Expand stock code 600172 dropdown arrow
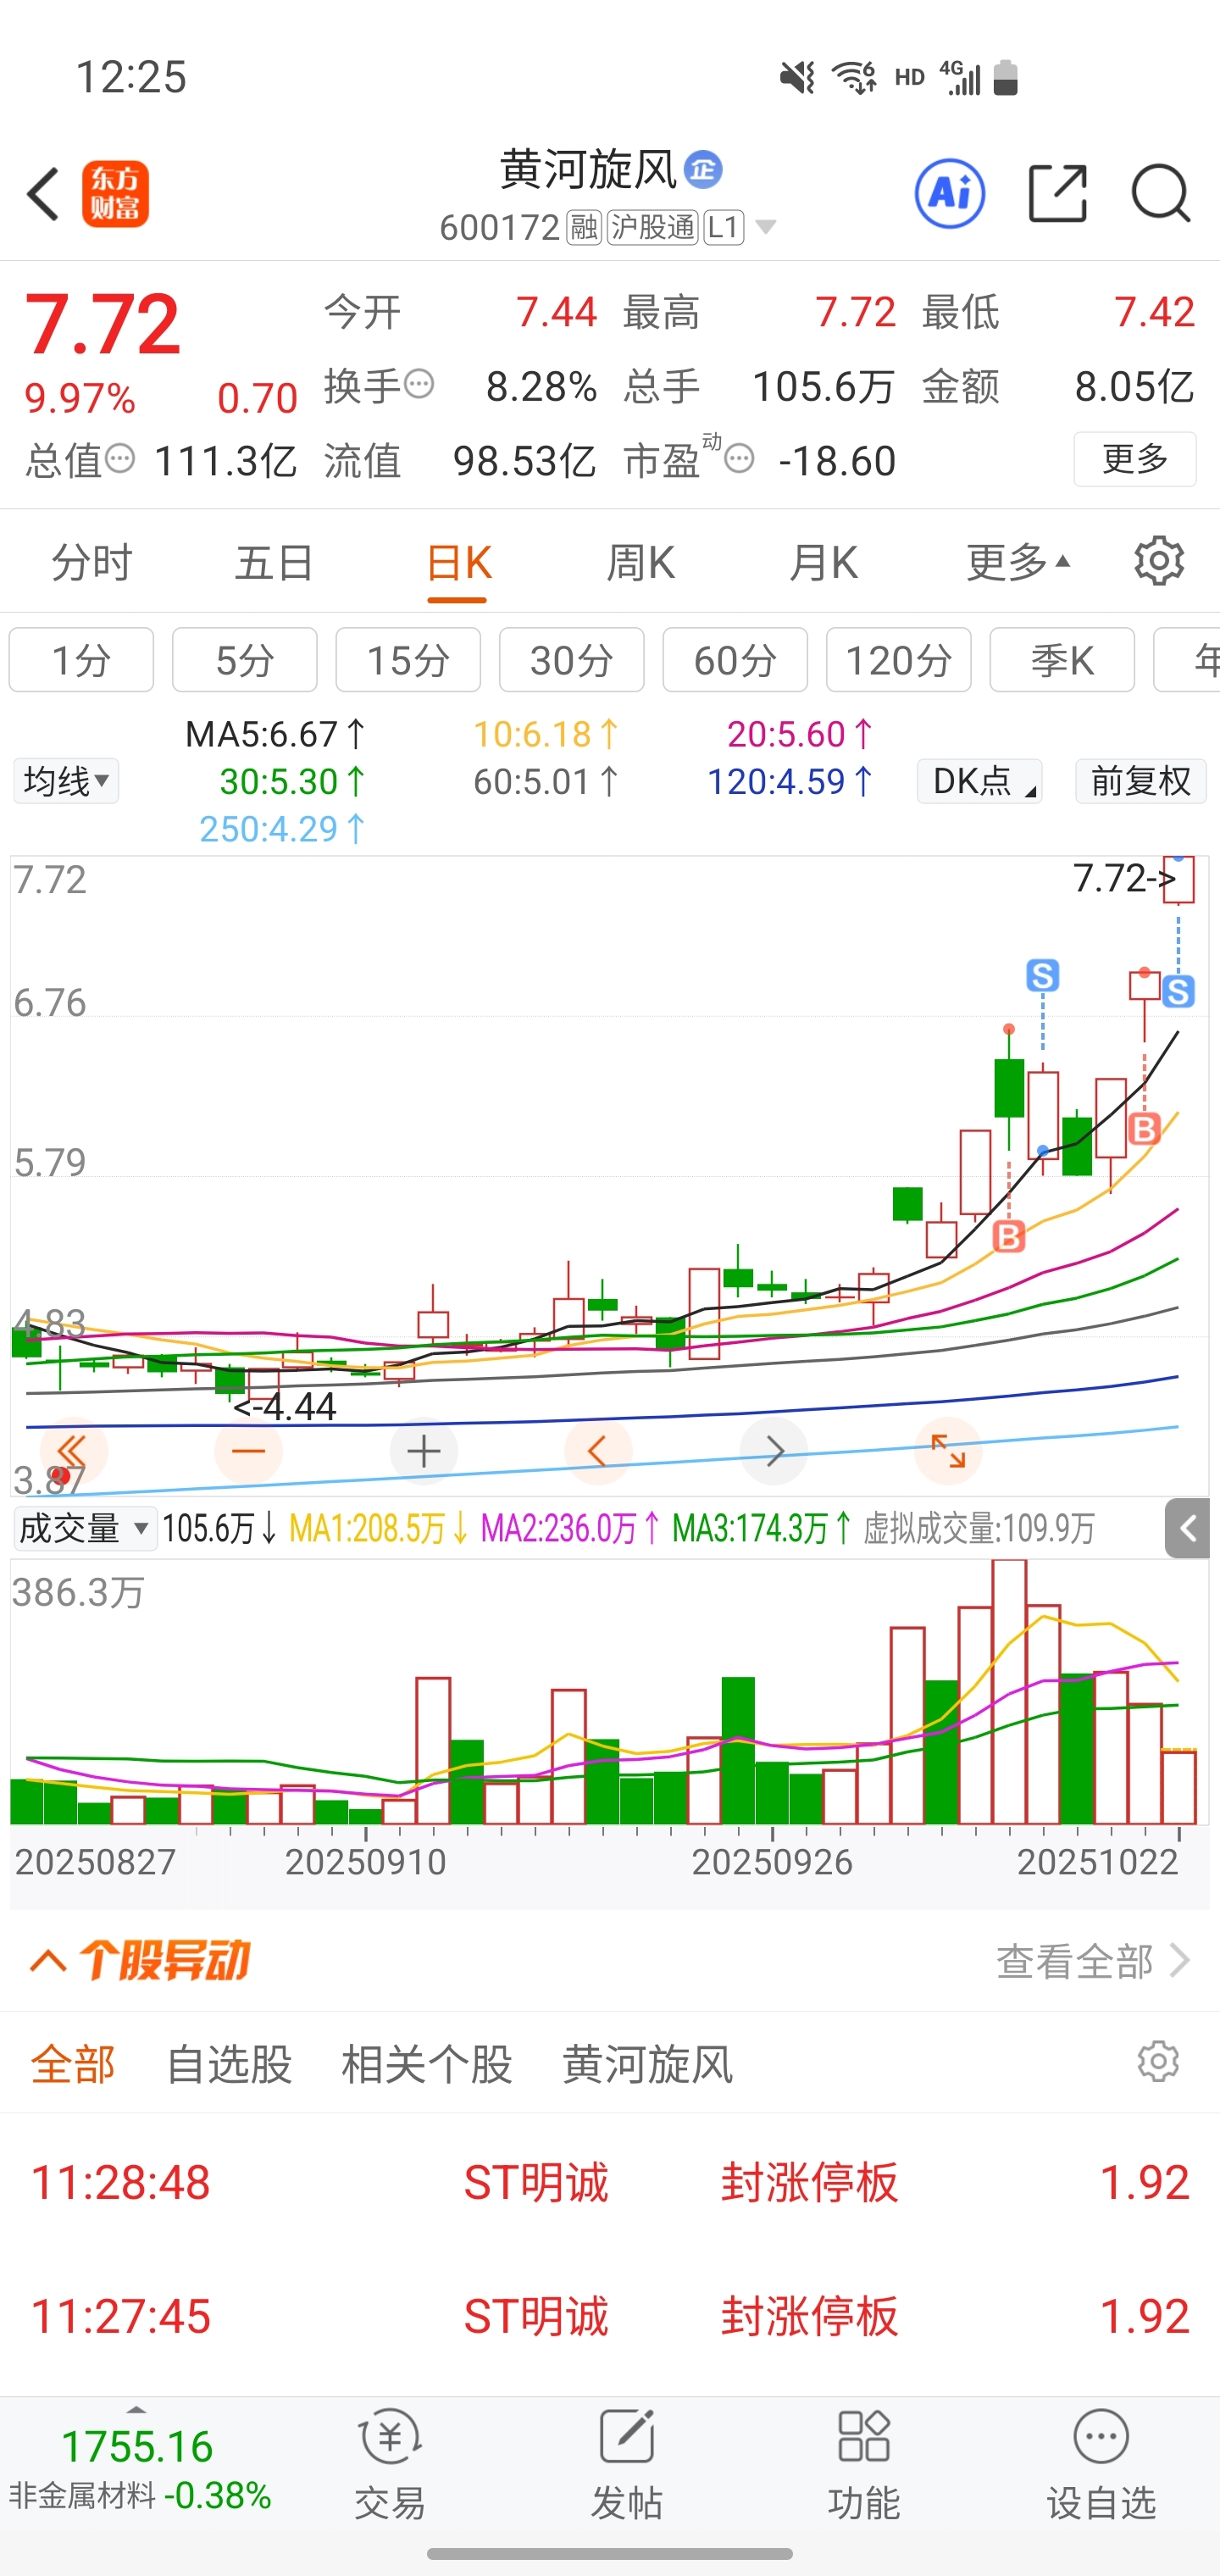This screenshot has width=1220, height=2576. [x=765, y=227]
